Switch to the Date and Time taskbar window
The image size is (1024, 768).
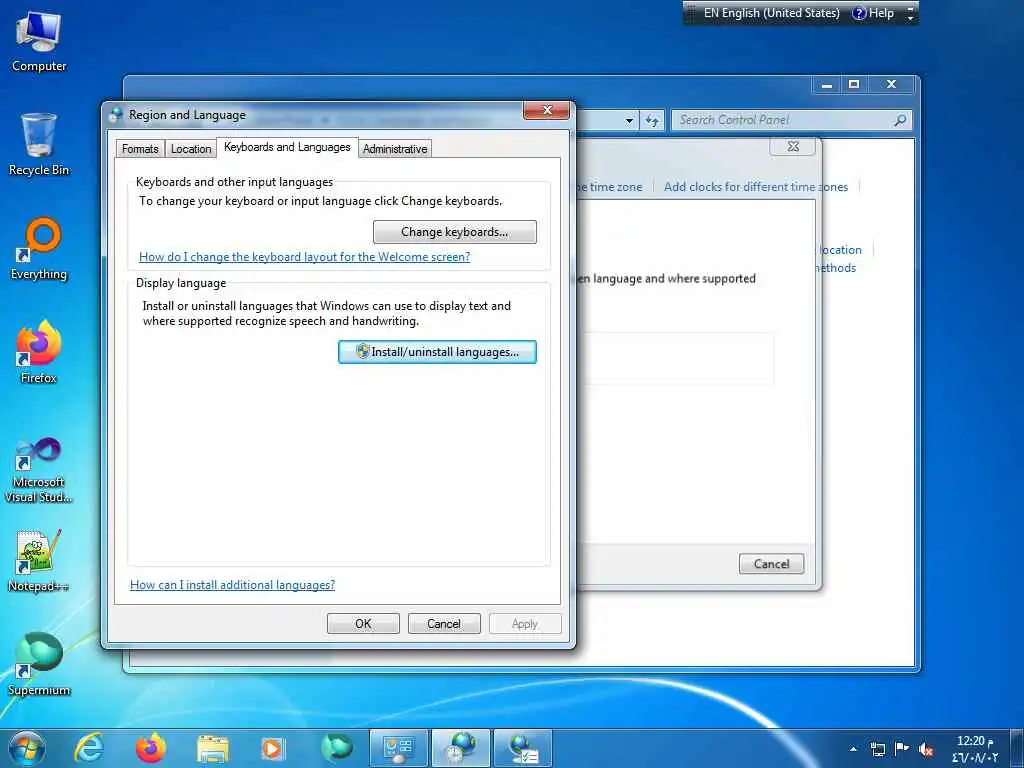461,748
